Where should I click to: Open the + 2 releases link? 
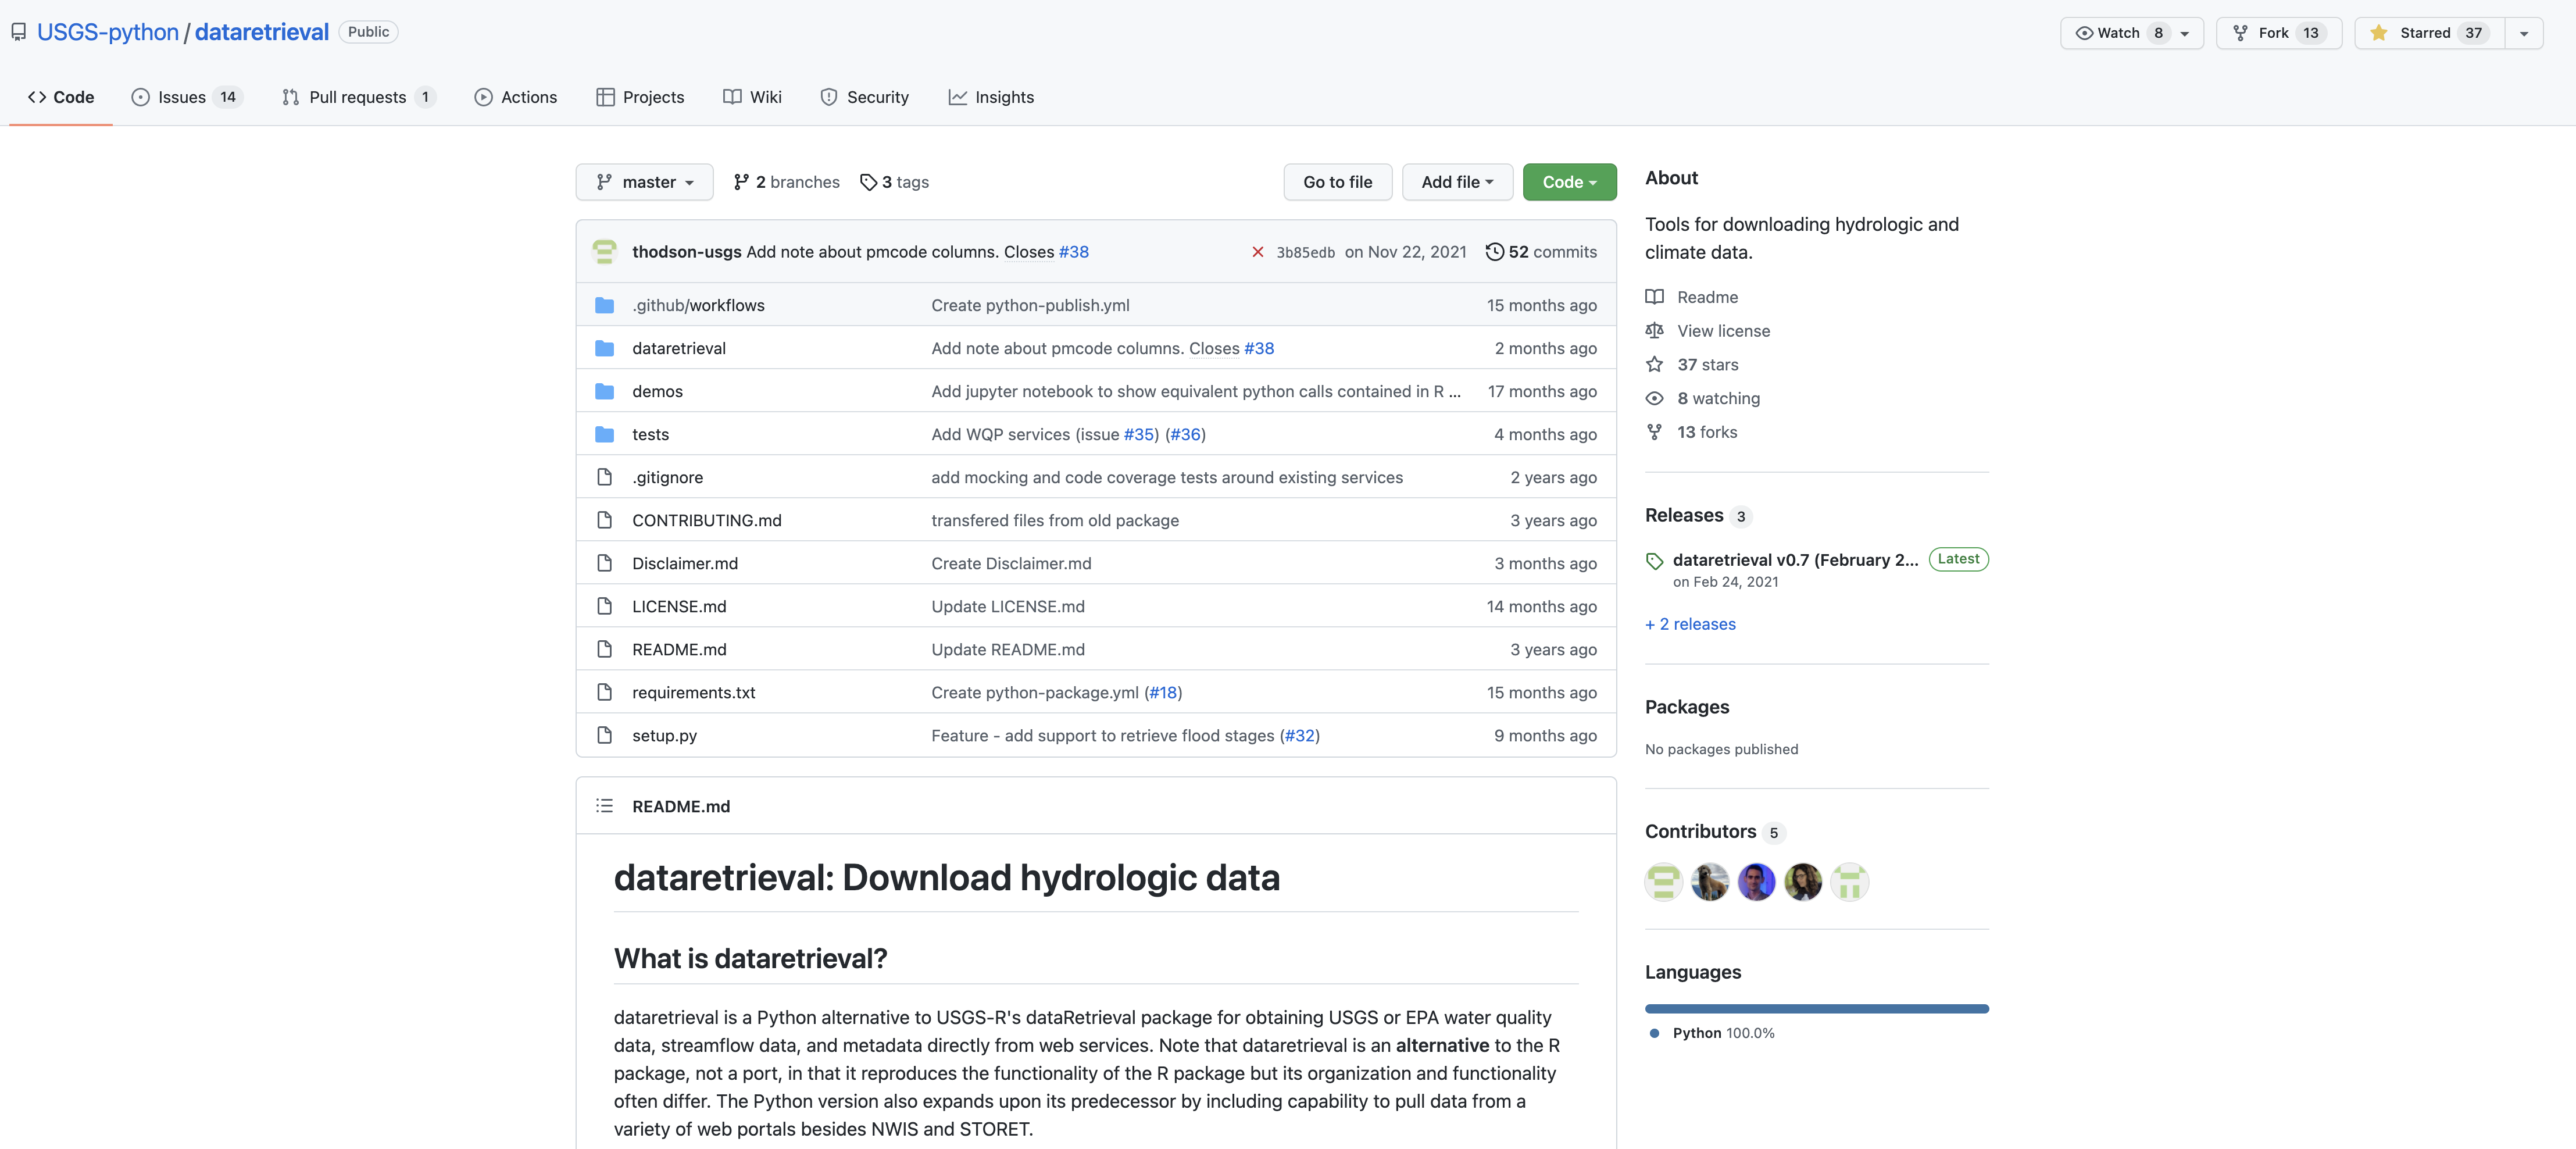(x=1690, y=624)
